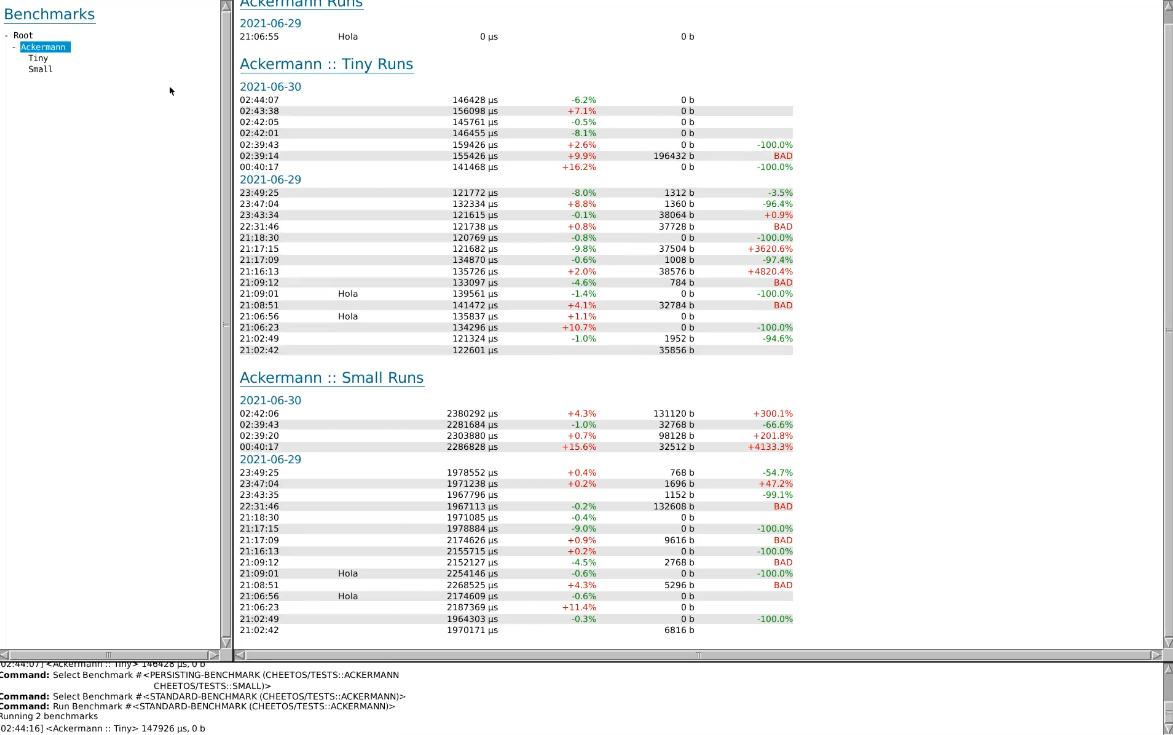
Task: Click up arrow of results vertical scrollbar
Action: (x=1167, y=6)
